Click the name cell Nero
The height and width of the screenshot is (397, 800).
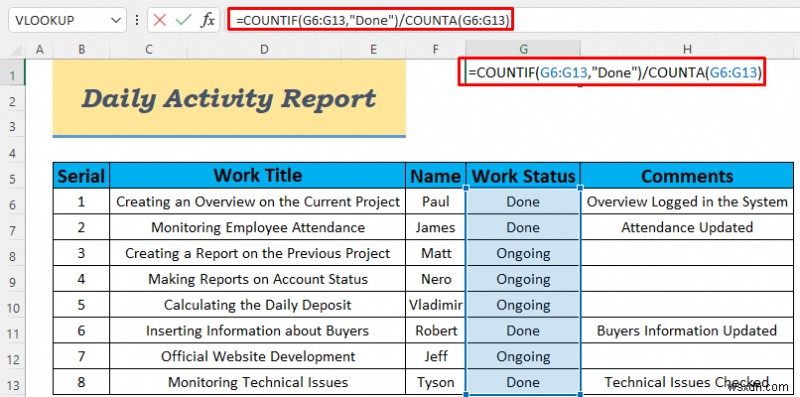pyautogui.click(x=435, y=279)
